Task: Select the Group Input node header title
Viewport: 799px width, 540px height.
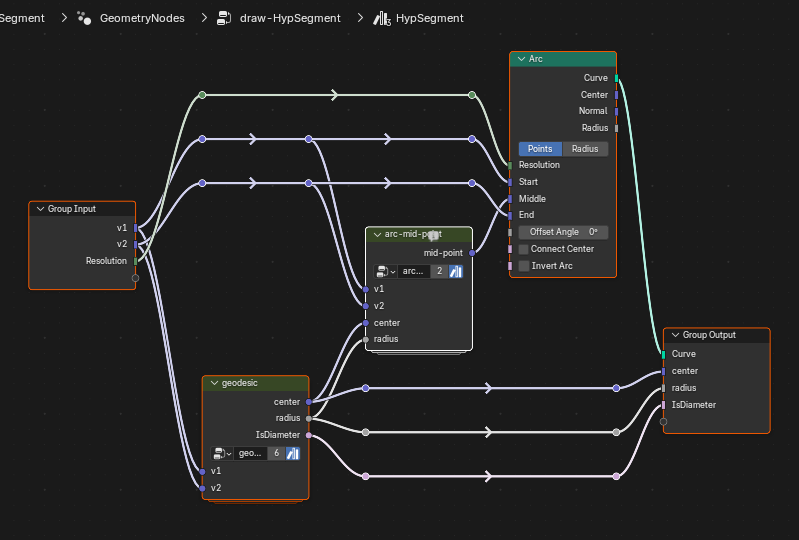Action: (x=72, y=209)
